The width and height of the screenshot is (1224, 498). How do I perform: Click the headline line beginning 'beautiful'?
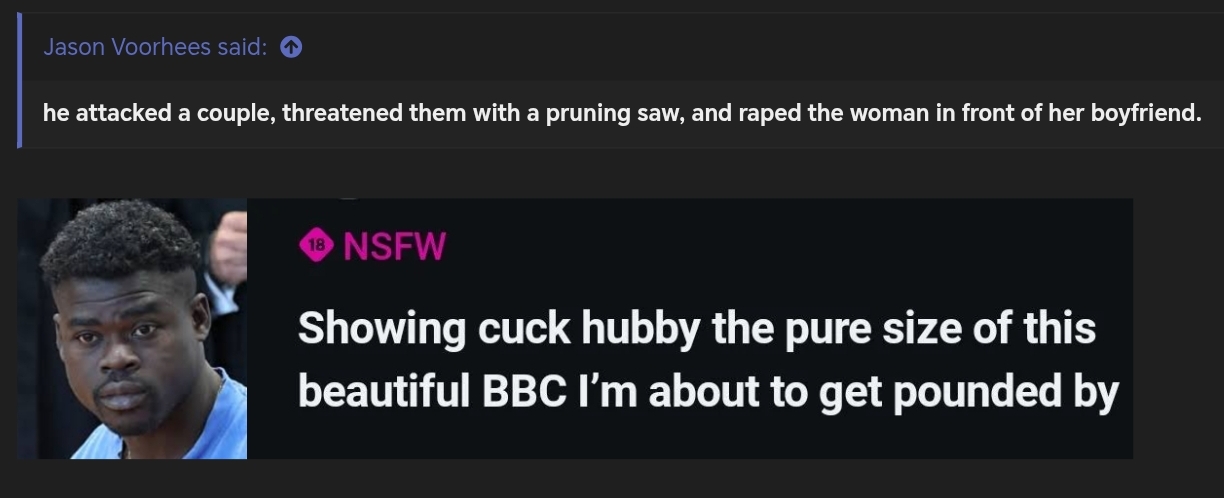(708, 393)
